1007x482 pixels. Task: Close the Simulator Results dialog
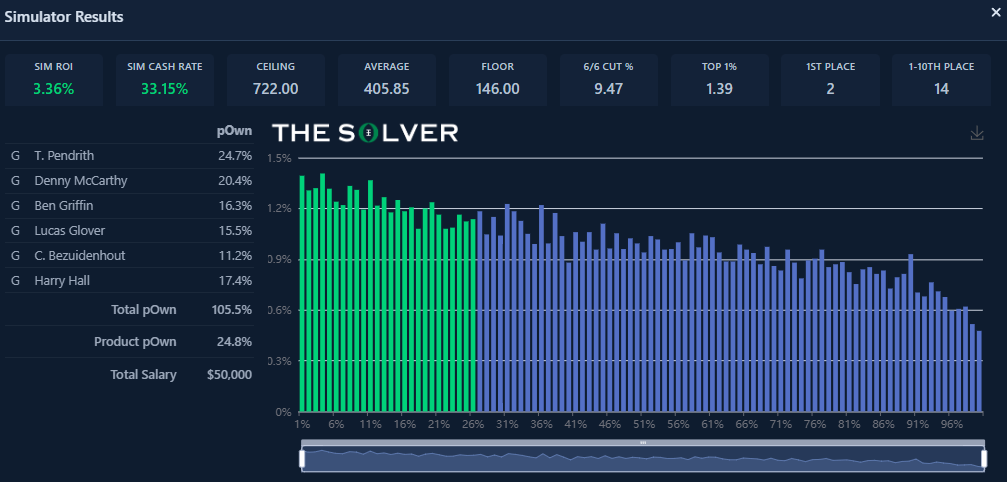995,13
